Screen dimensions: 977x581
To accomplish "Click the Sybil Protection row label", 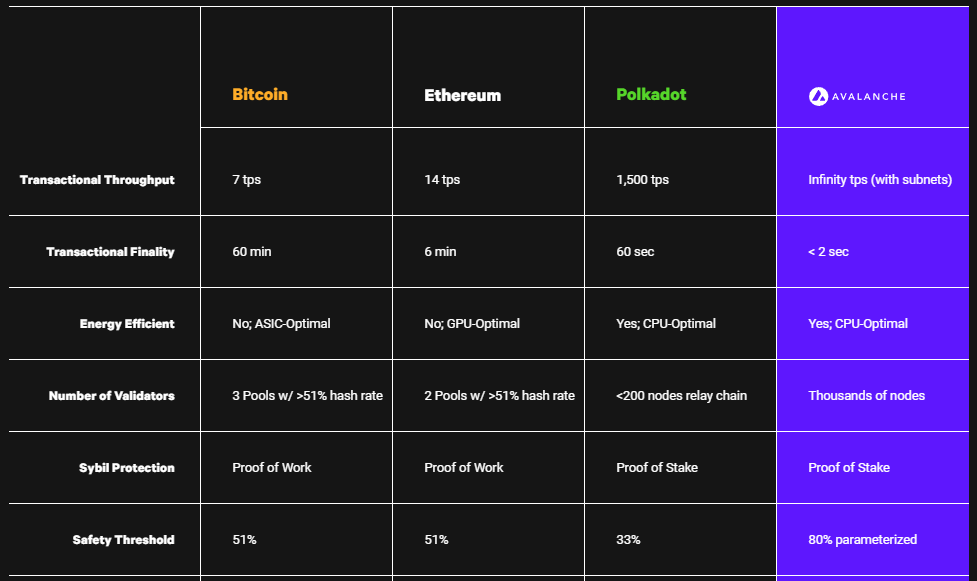I will [126, 468].
